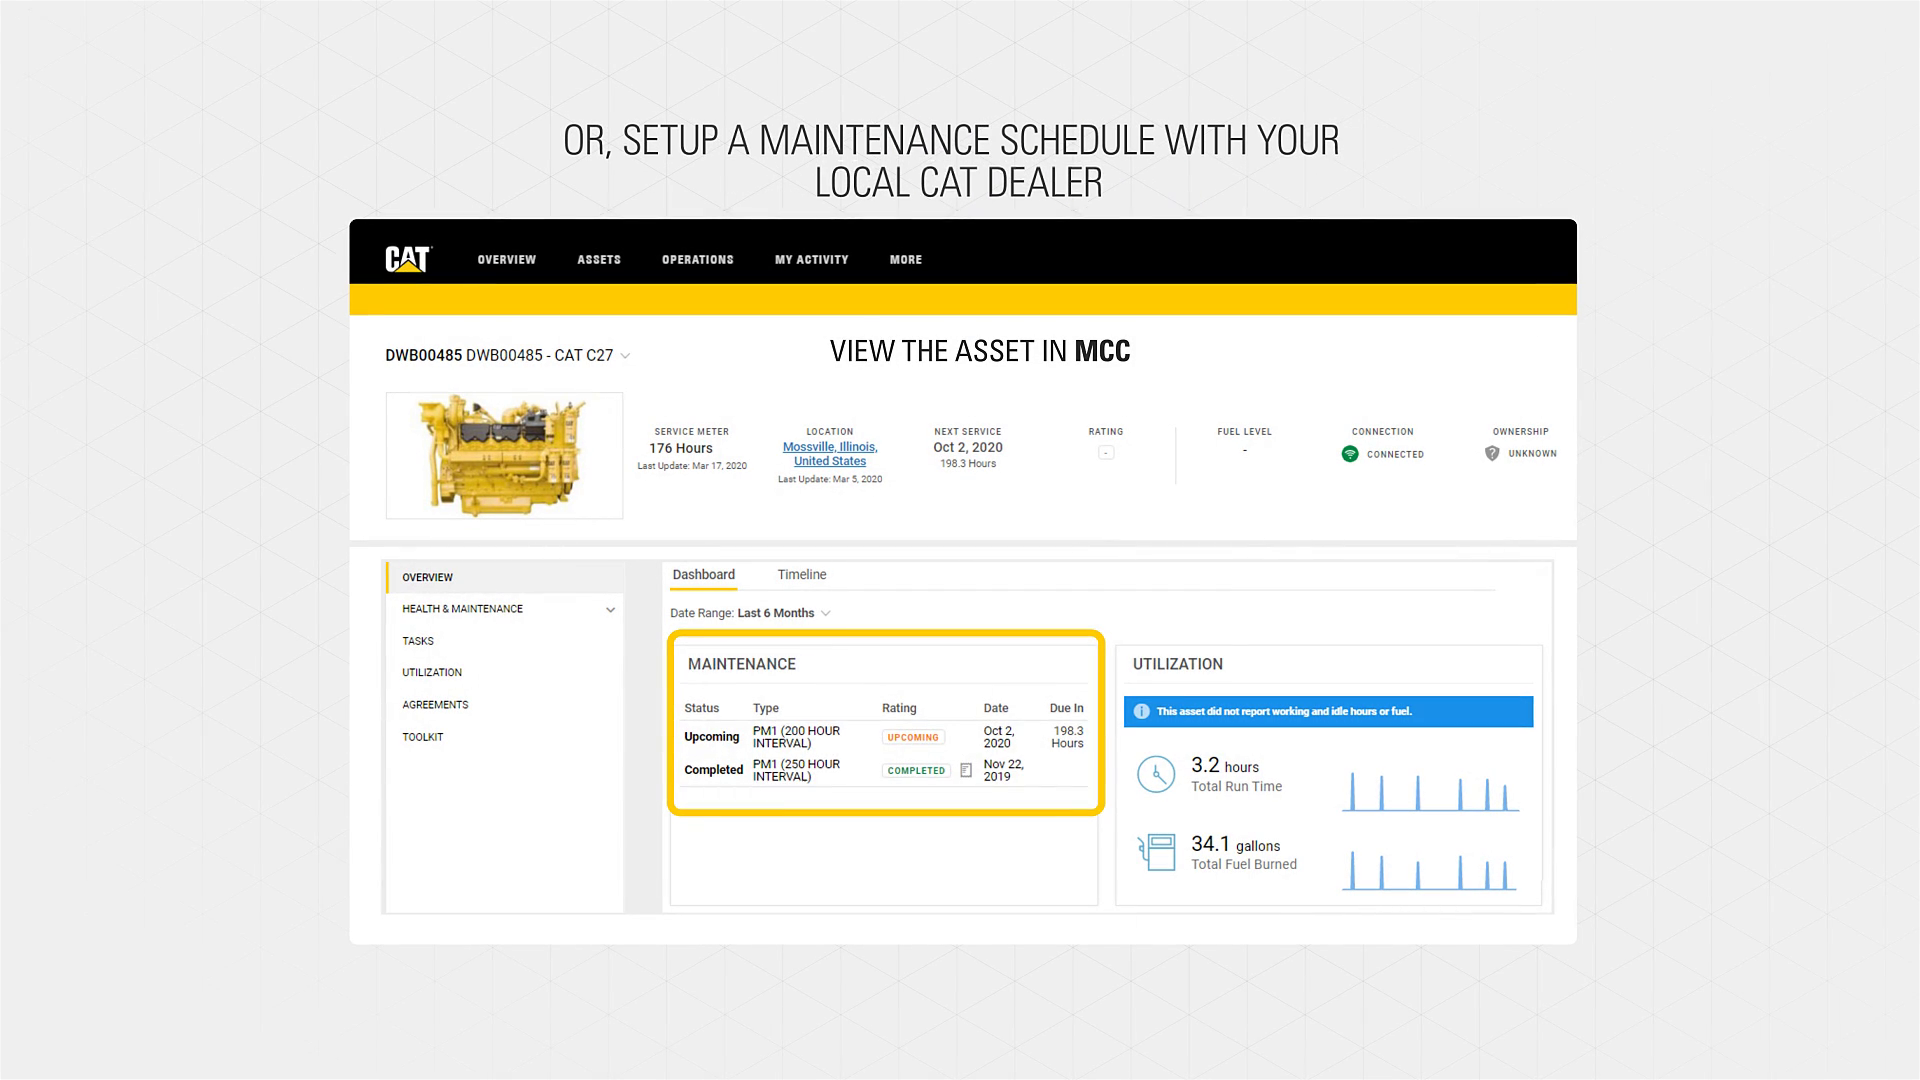1920x1080 pixels.
Task: Click the CAT logo icon
Action: (x=407, y=259)
